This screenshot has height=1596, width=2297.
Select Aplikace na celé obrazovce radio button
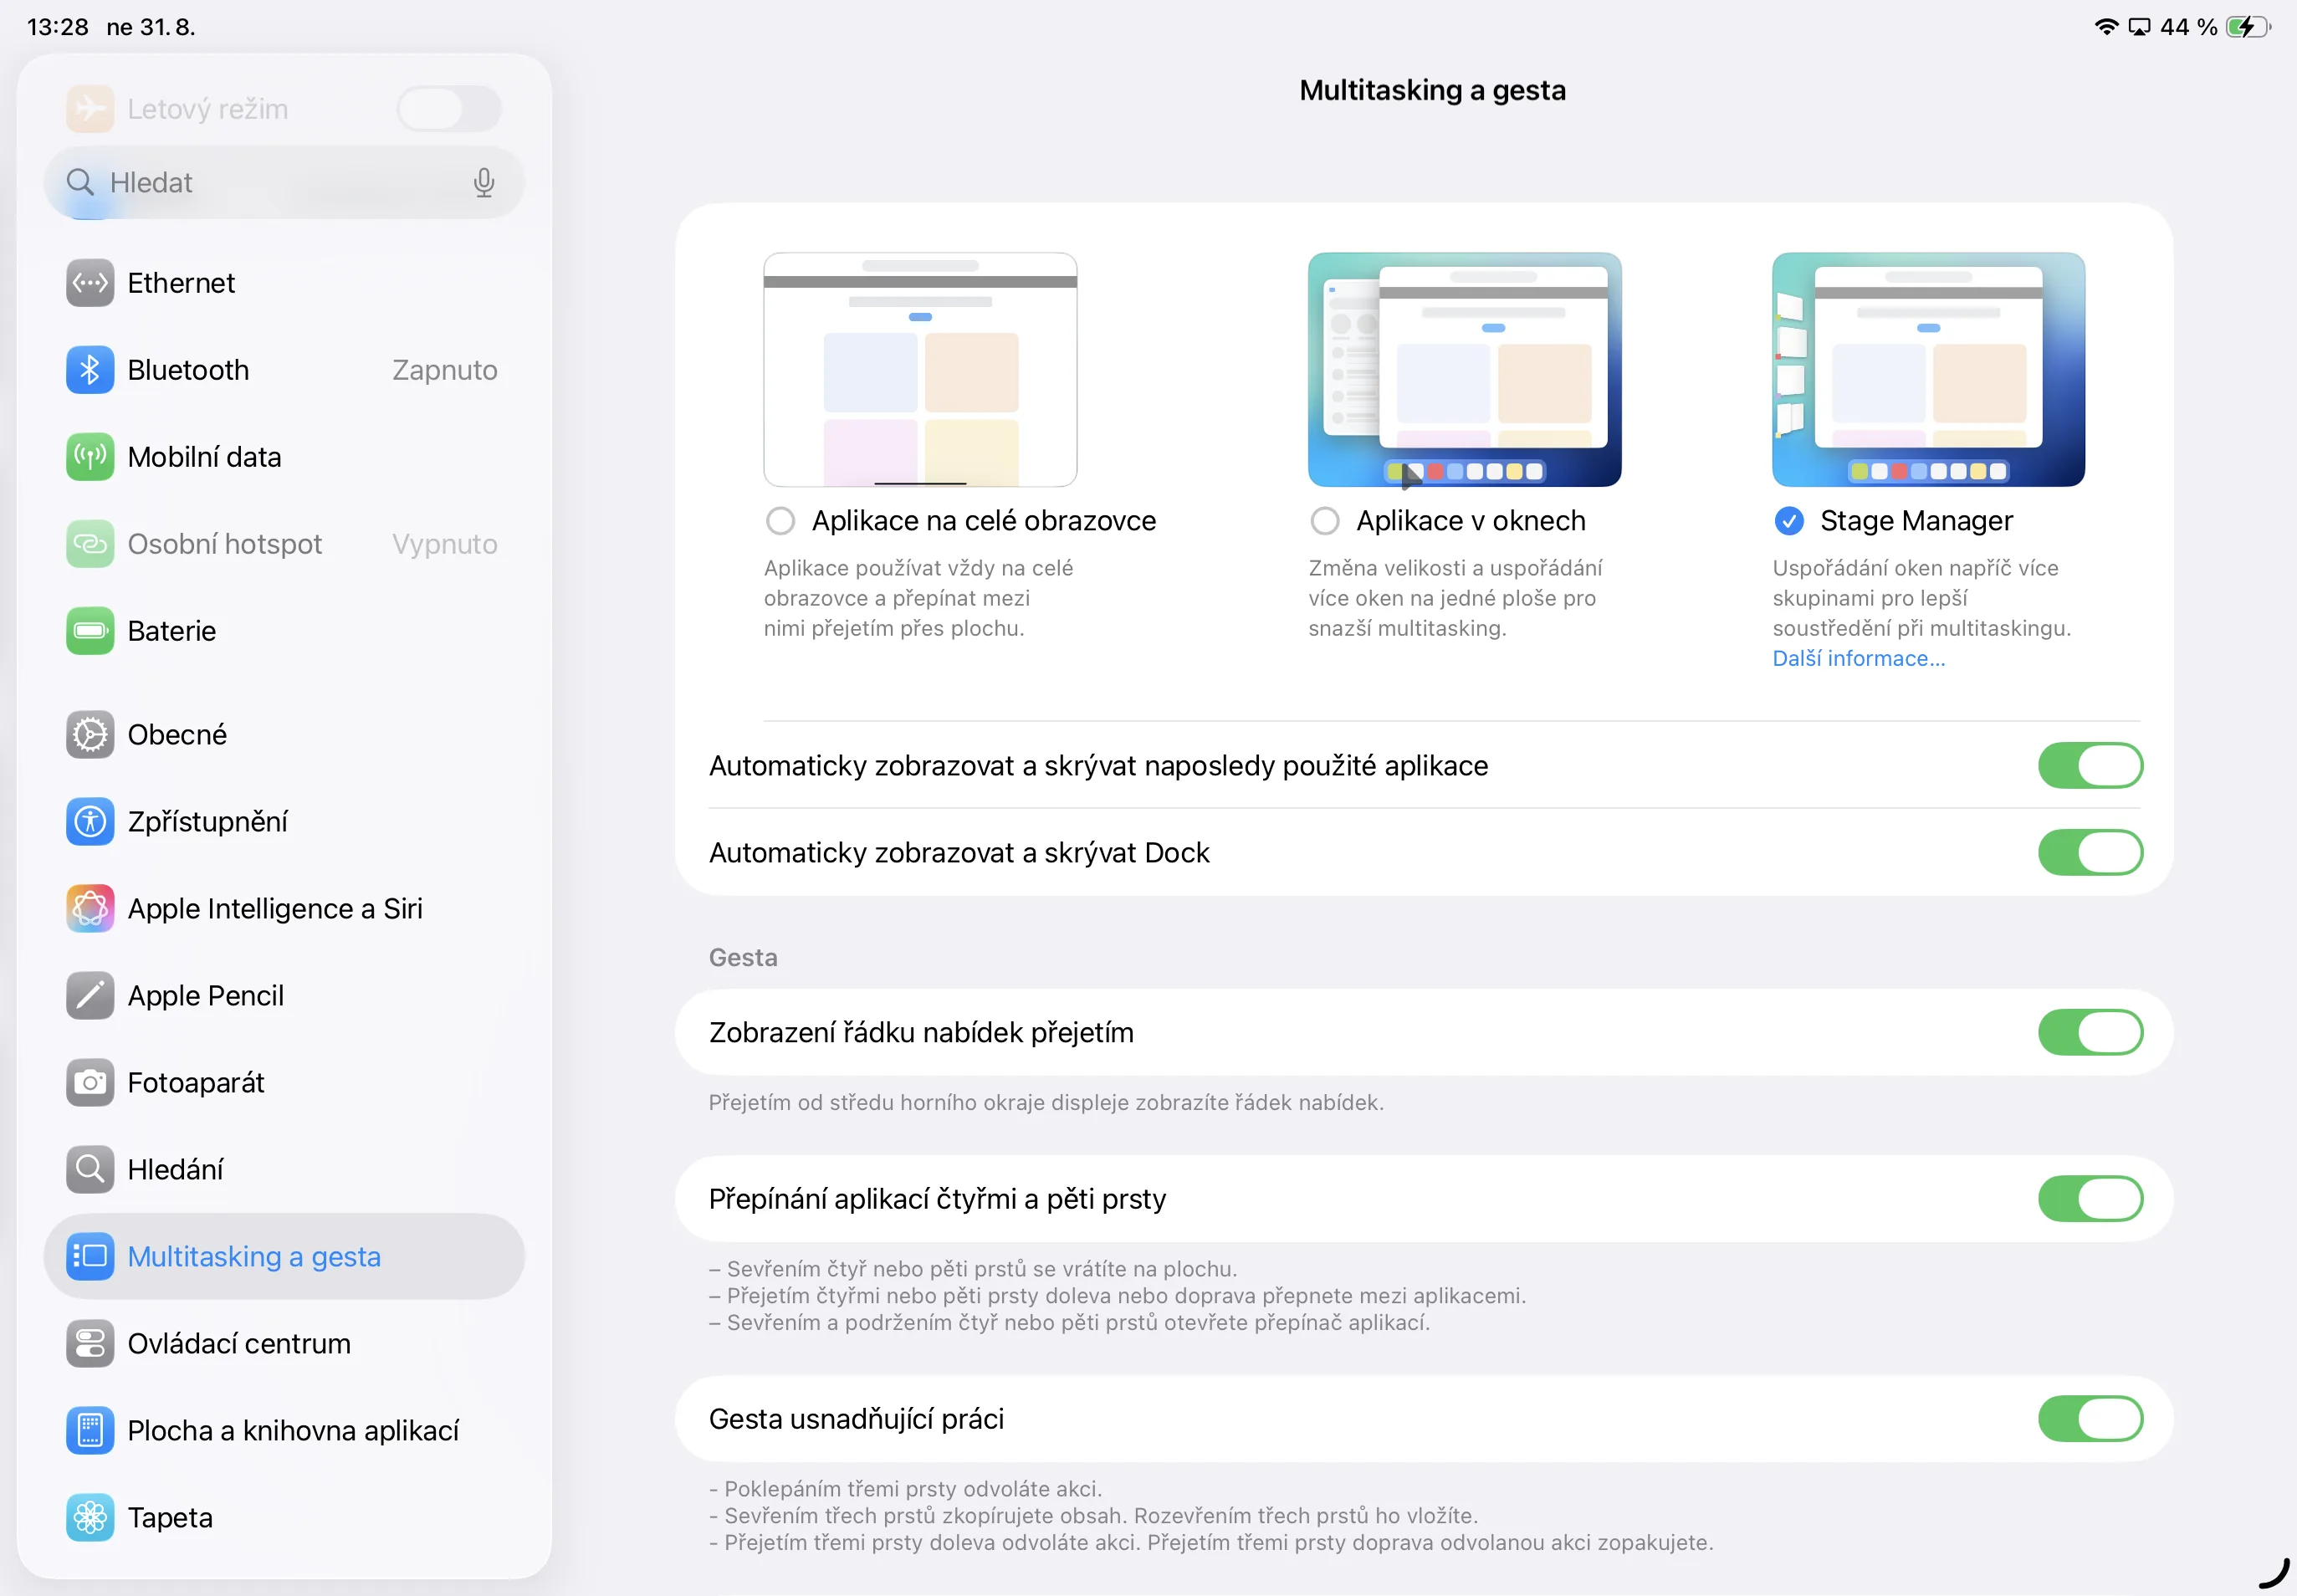(781, 521)
